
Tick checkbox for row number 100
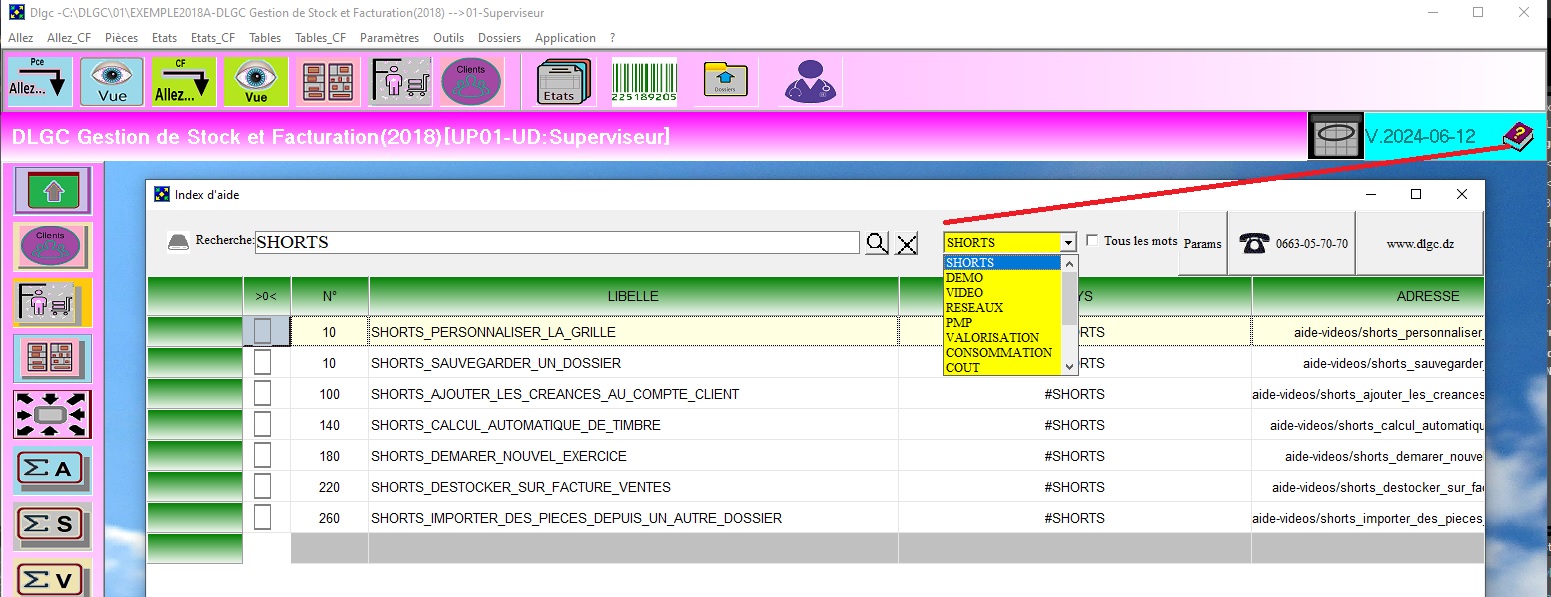pyautogui.click(x=262, y=394)
